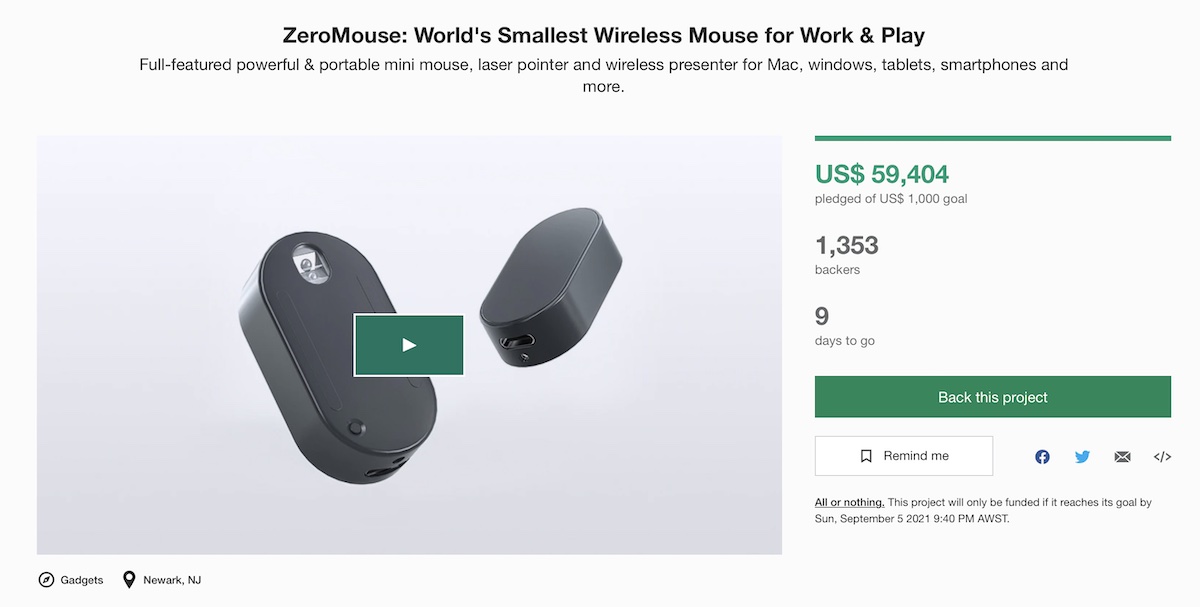The height and width of the screenshot is (607, 1200).
Task: Click the 1,353 backers count
Action: coord(846,246)
